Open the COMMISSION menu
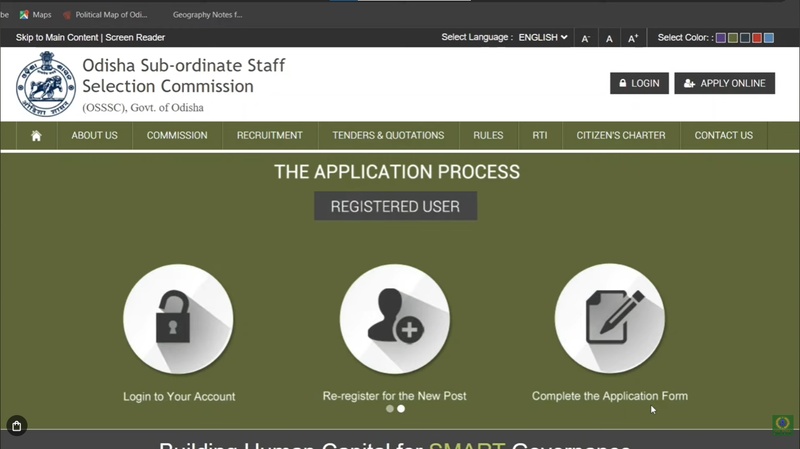The height and width of the screenshot is (449, 800). tap(177, 135)
